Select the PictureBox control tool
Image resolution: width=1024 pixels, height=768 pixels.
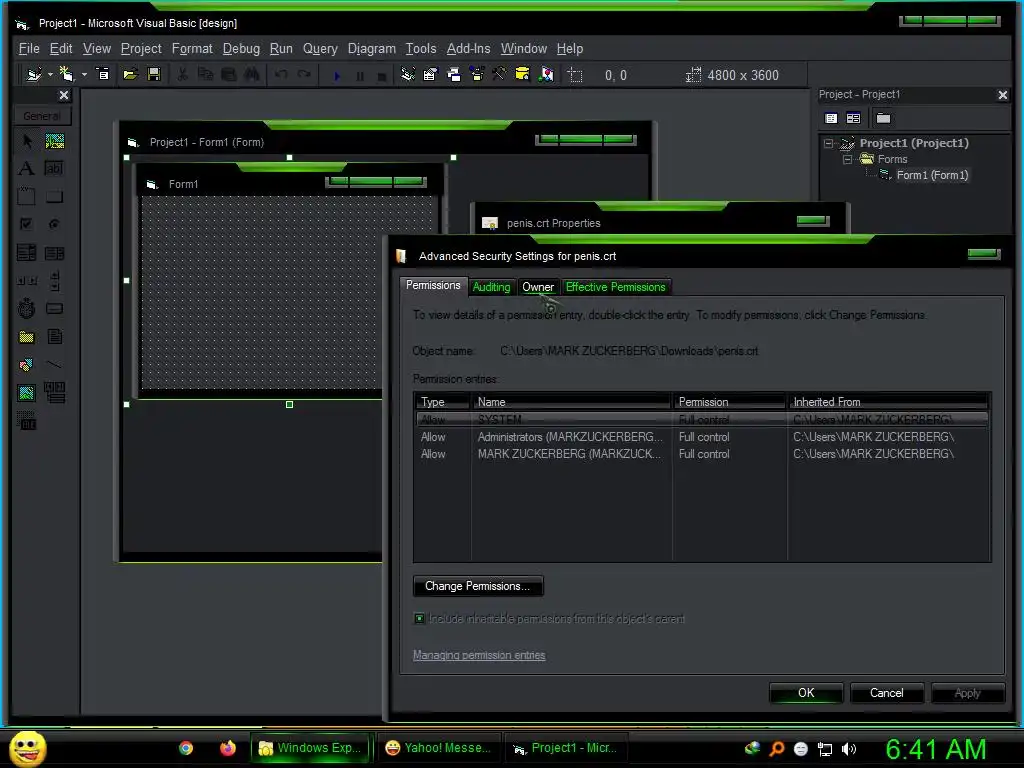pyautogui.click(x=55, y=141)
